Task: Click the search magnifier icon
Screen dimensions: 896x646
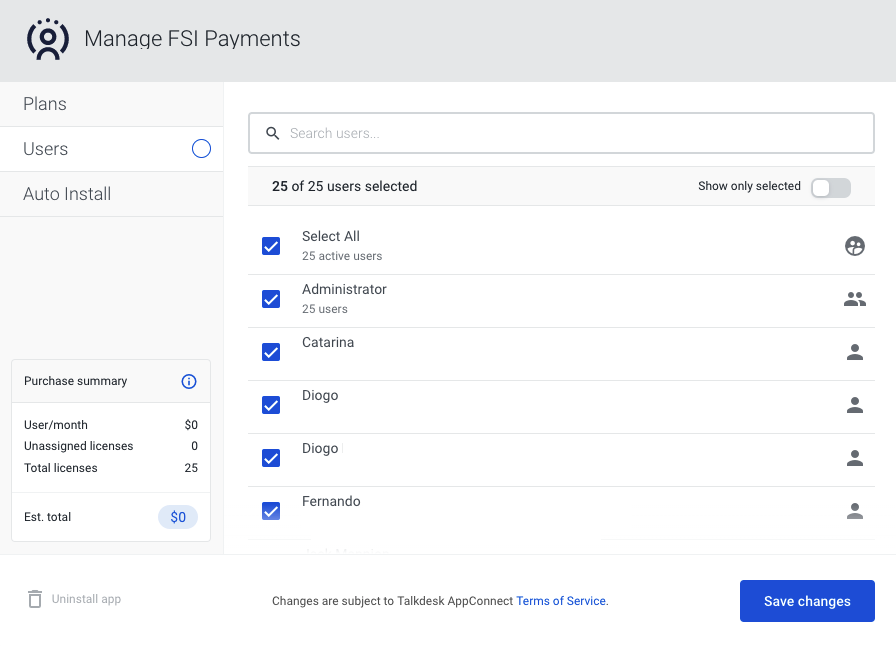Action: click(273, 133)
